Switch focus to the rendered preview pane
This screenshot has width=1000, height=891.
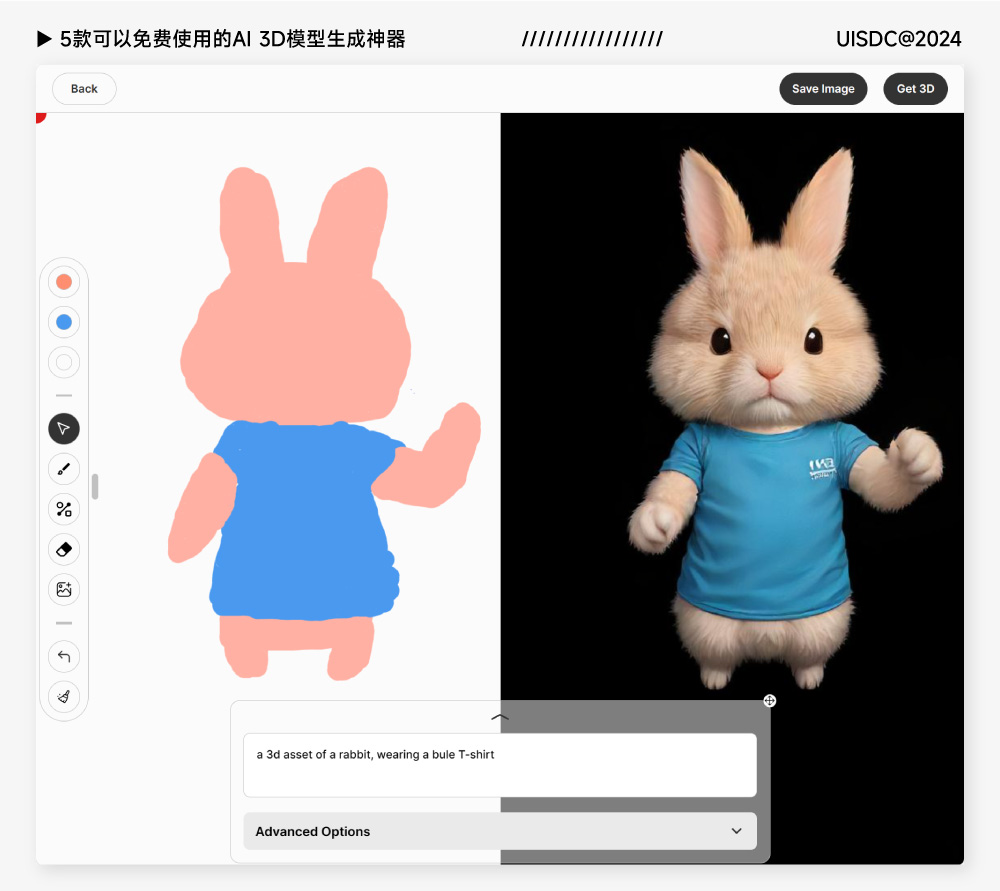click(730, 400)
